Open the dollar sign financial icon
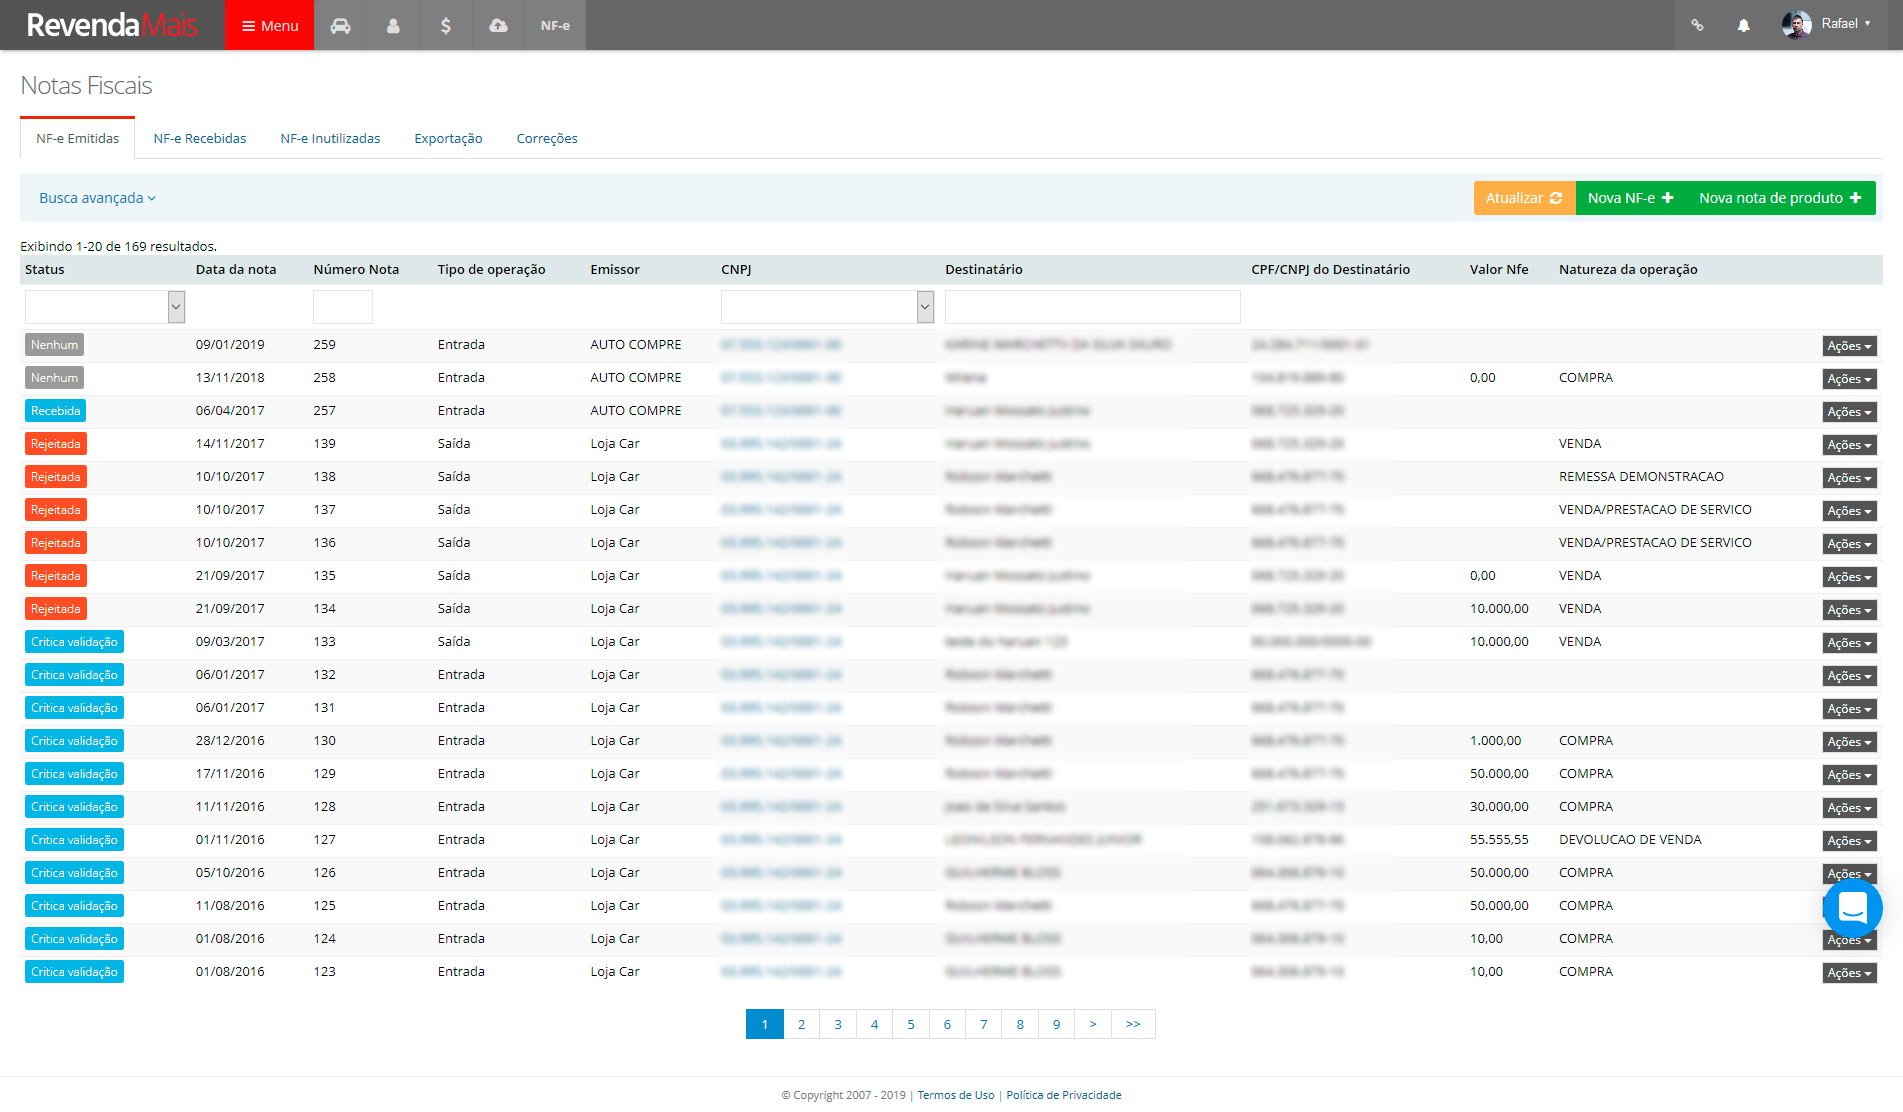 [446, 25]
